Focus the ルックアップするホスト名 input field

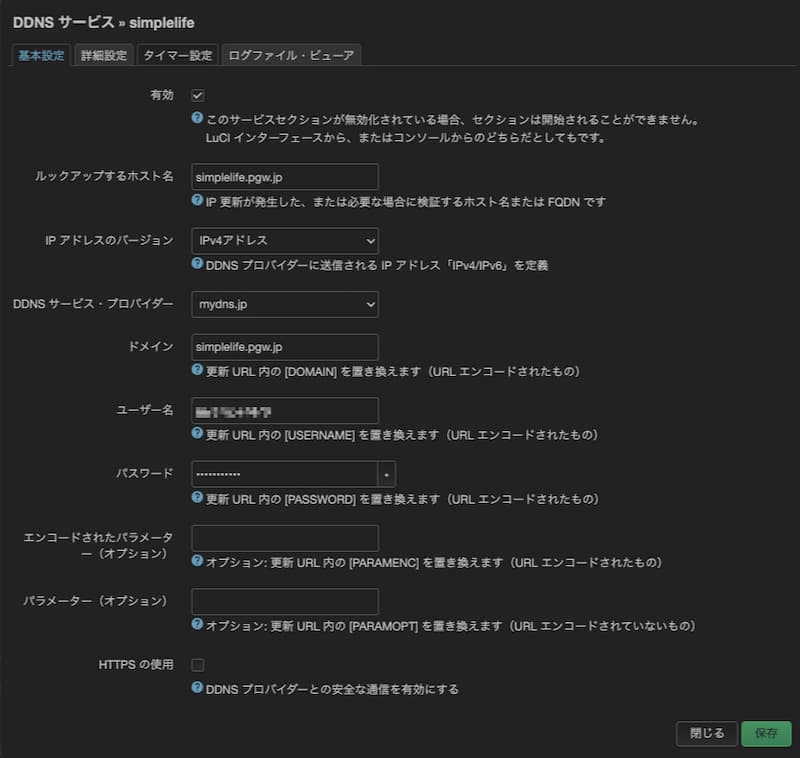[x=284, y=177]
